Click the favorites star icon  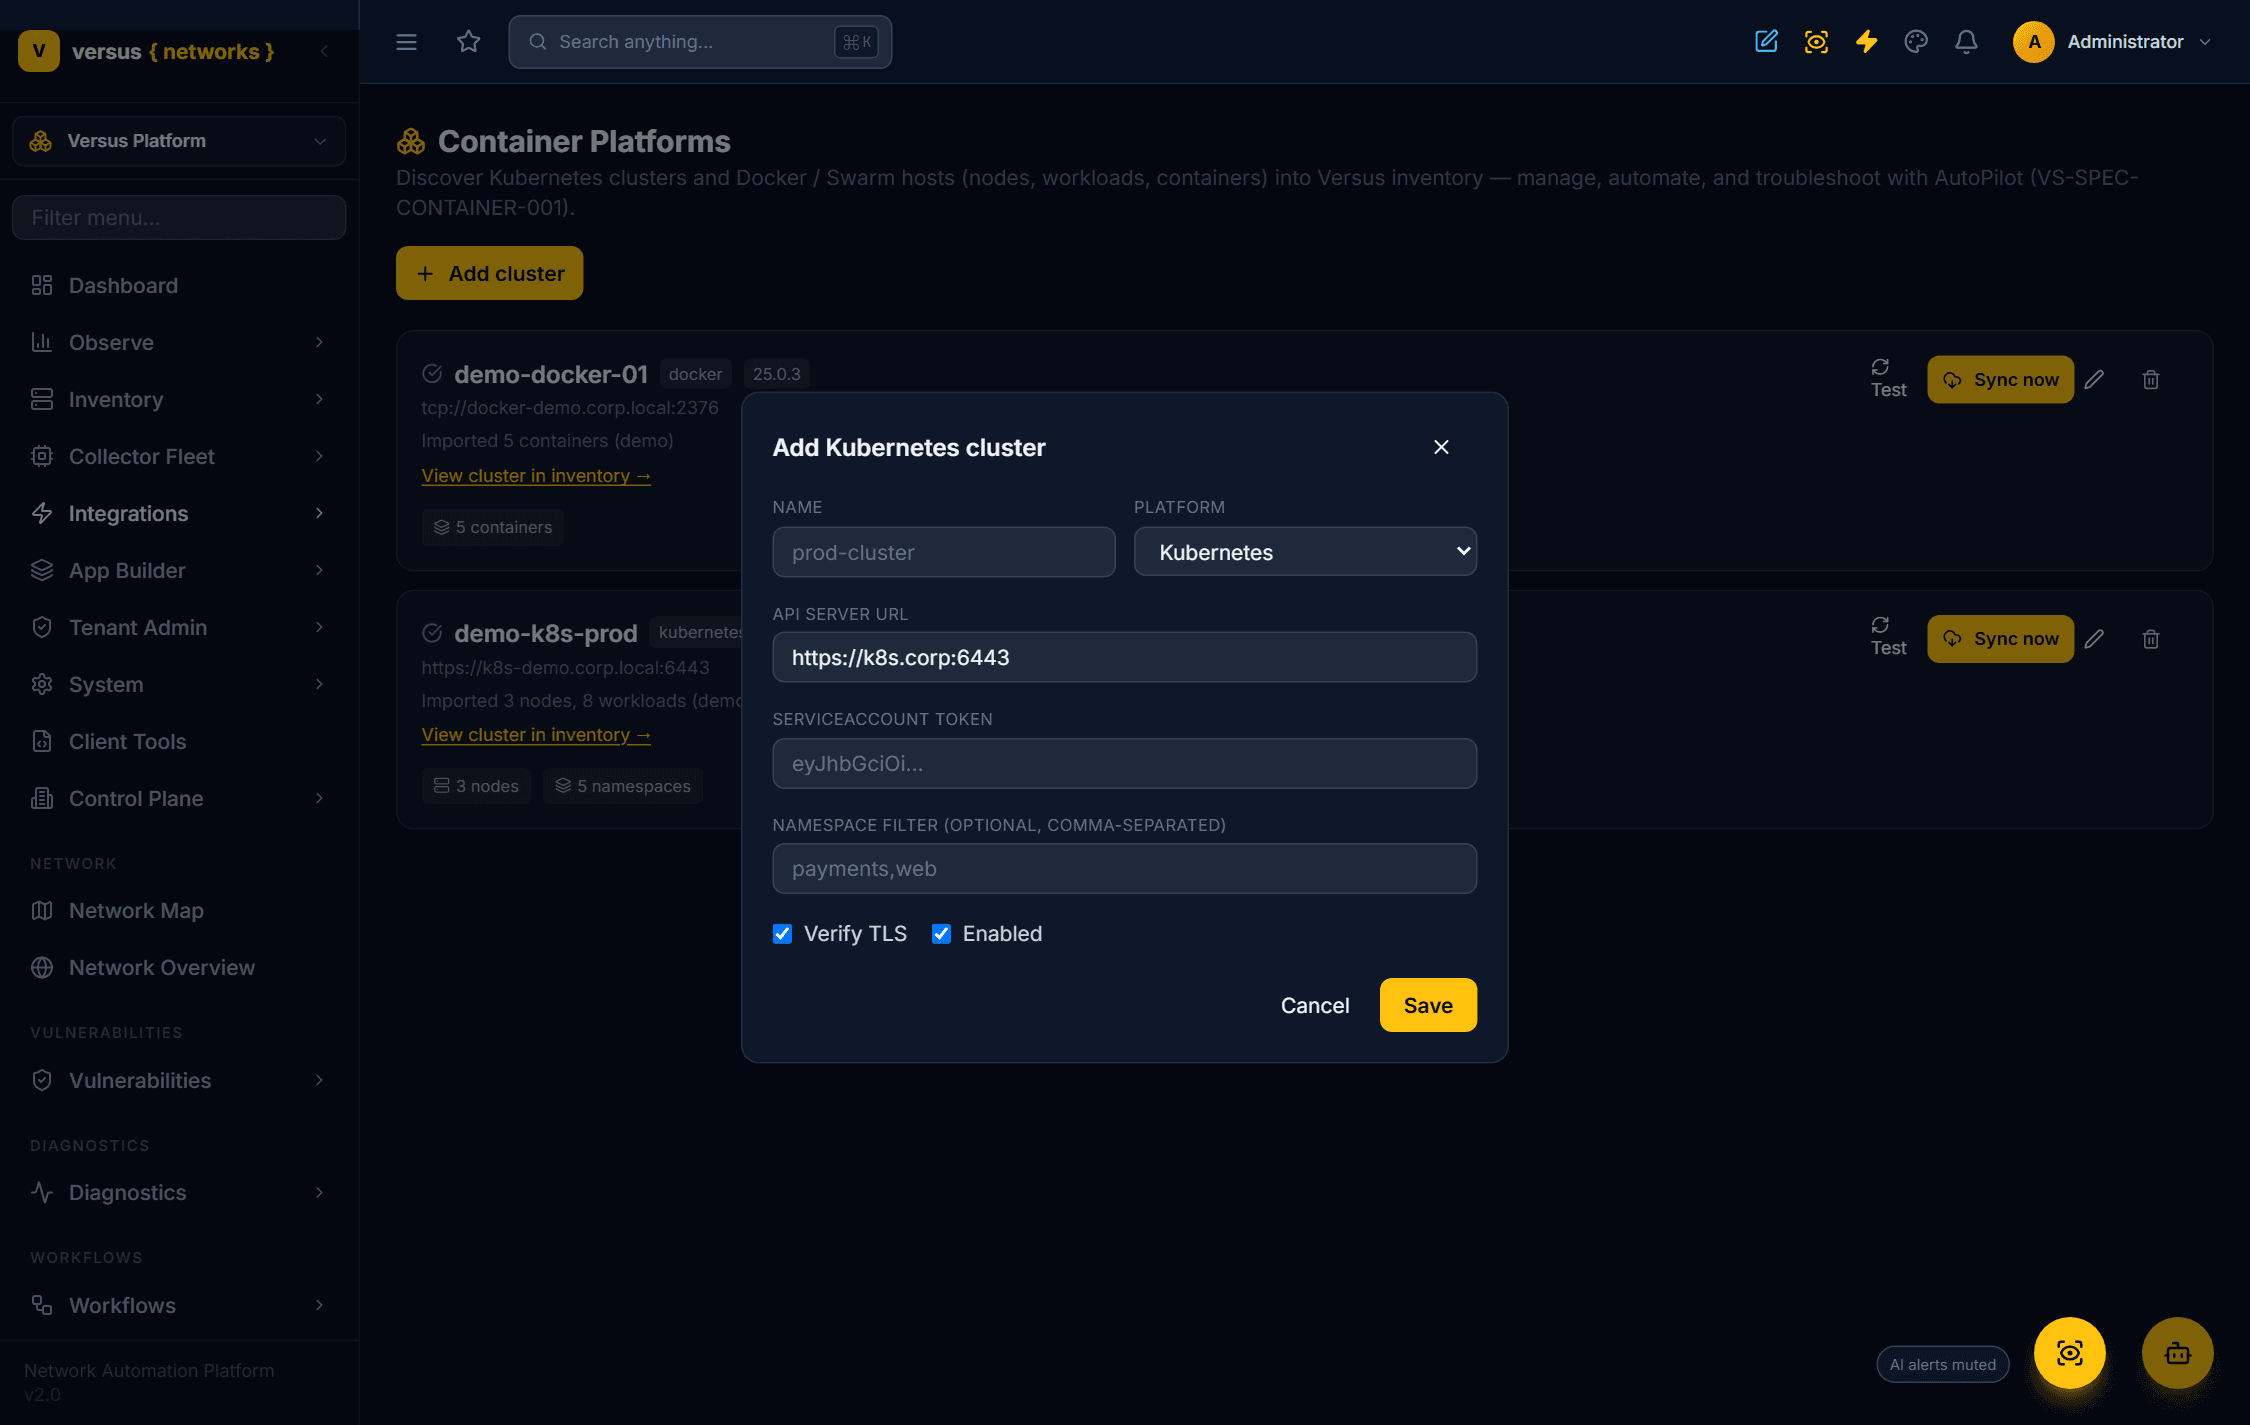coord(468,42)
